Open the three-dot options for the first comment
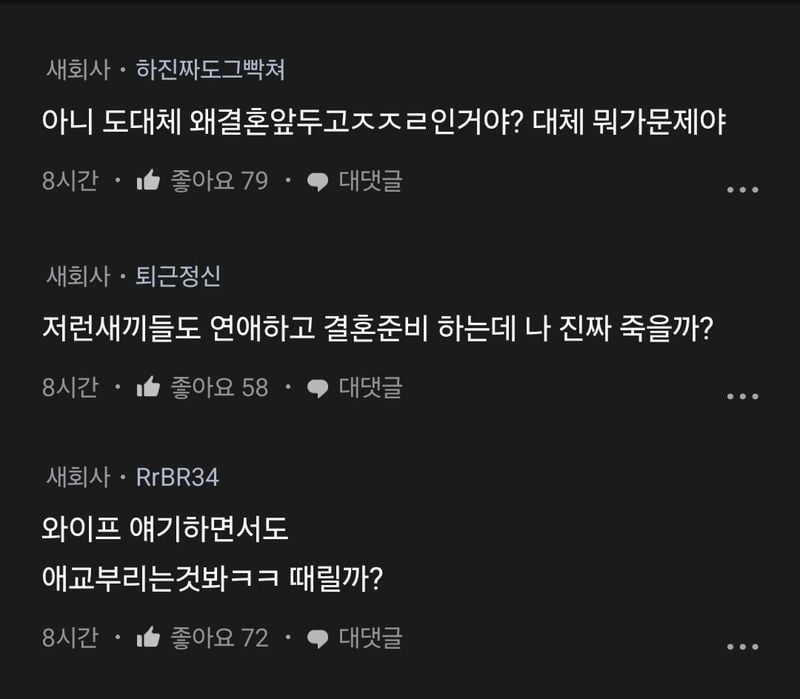 pyautogui.click(x=745, y=189)
